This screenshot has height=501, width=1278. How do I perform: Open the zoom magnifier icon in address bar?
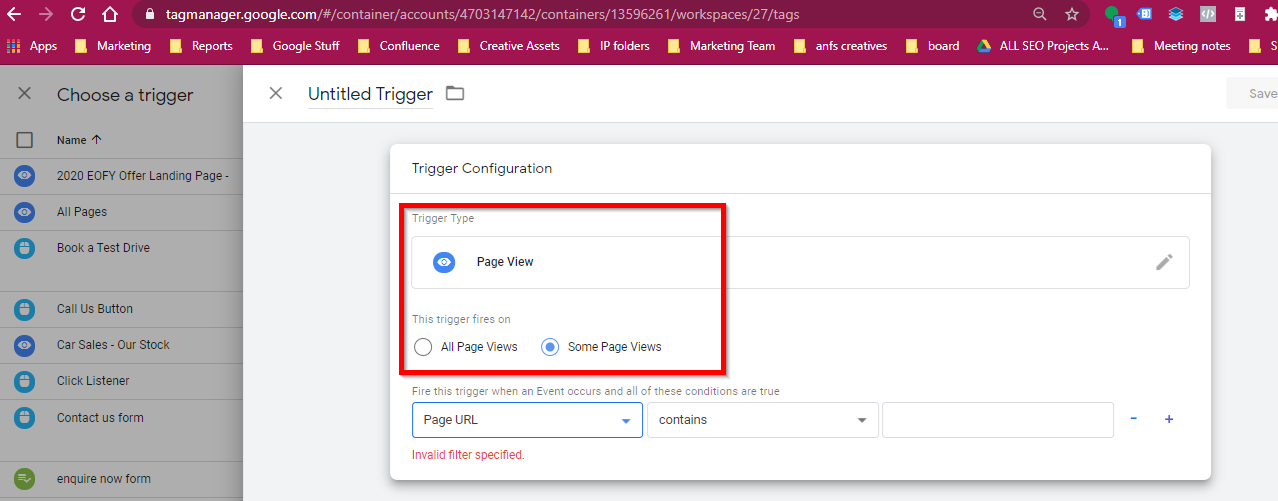(x=1040, y=14)
